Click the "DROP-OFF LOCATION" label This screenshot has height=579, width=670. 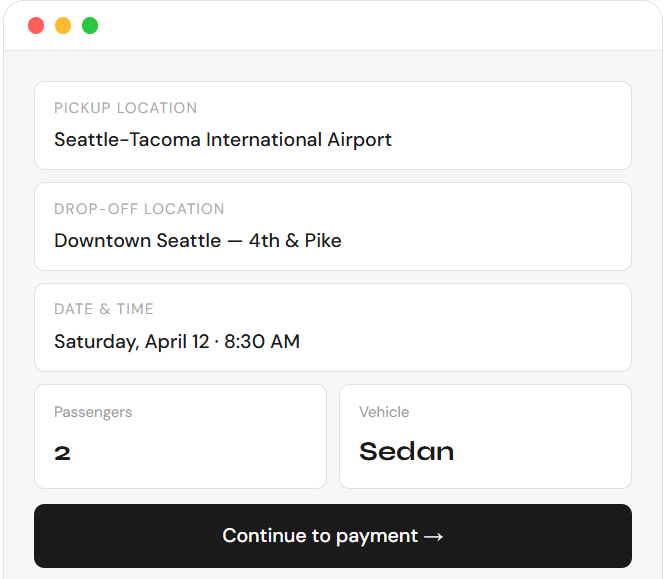(139, 209)
